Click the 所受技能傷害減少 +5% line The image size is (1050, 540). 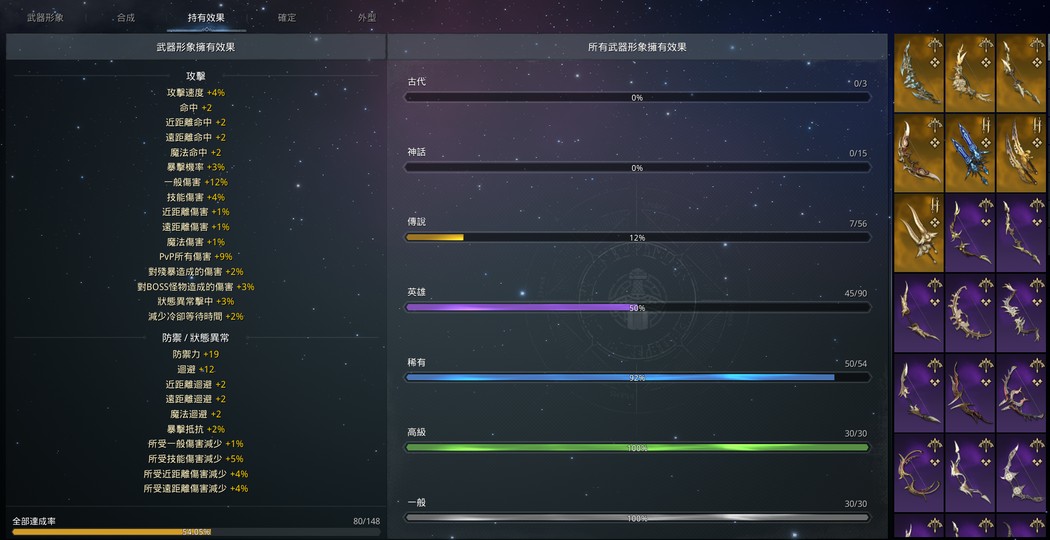(x=196, y=459)
